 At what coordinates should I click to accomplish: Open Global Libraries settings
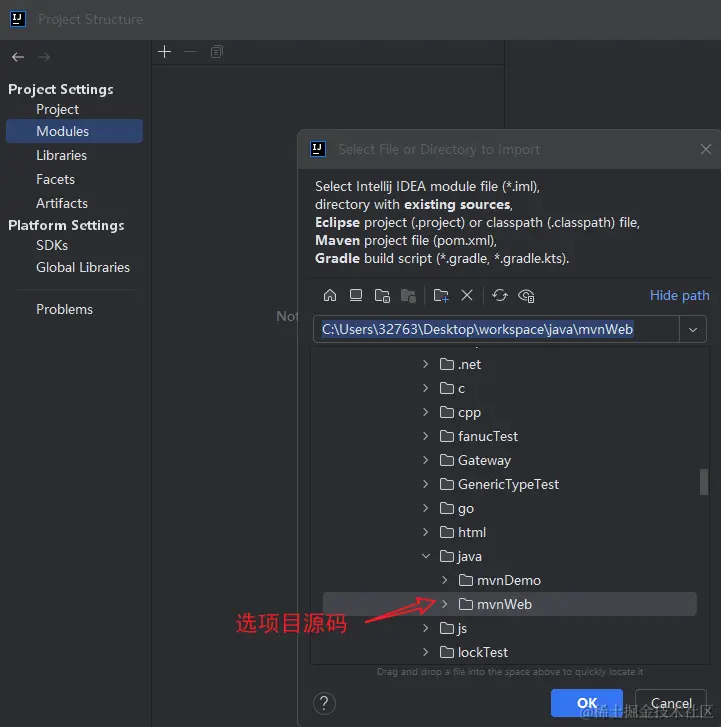click(83, 268)
